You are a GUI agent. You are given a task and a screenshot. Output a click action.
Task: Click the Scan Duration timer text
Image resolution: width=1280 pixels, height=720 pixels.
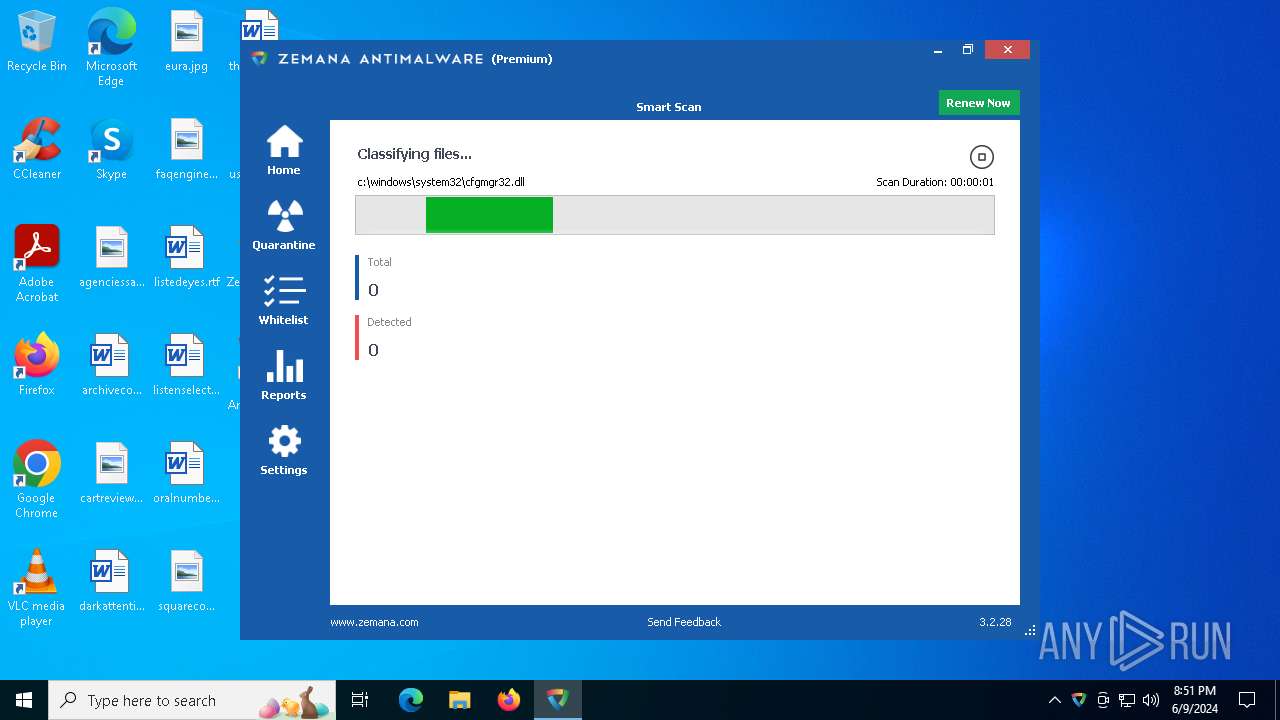(x=935, y=182)
